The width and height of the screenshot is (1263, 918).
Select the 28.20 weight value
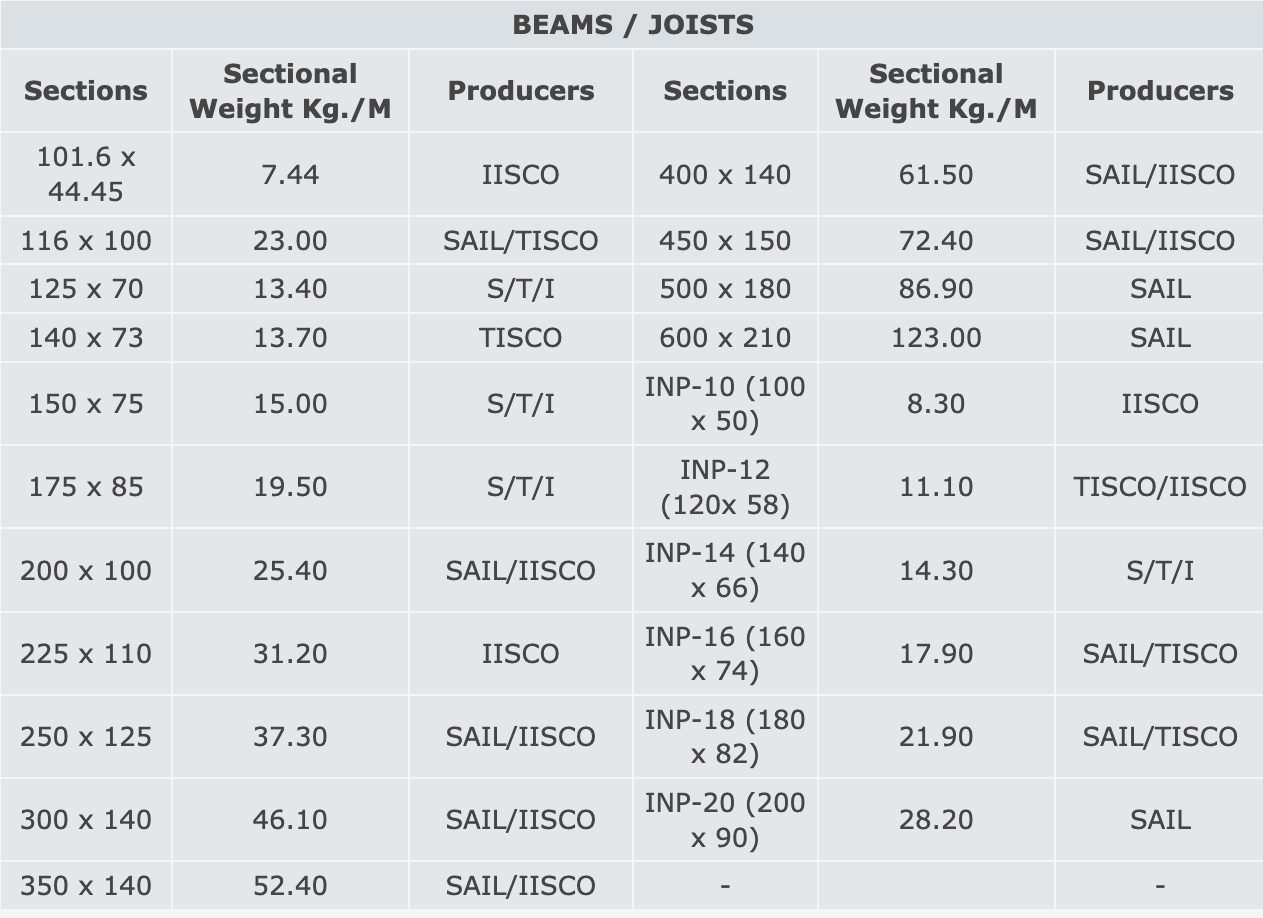click(x=936, y=820)
